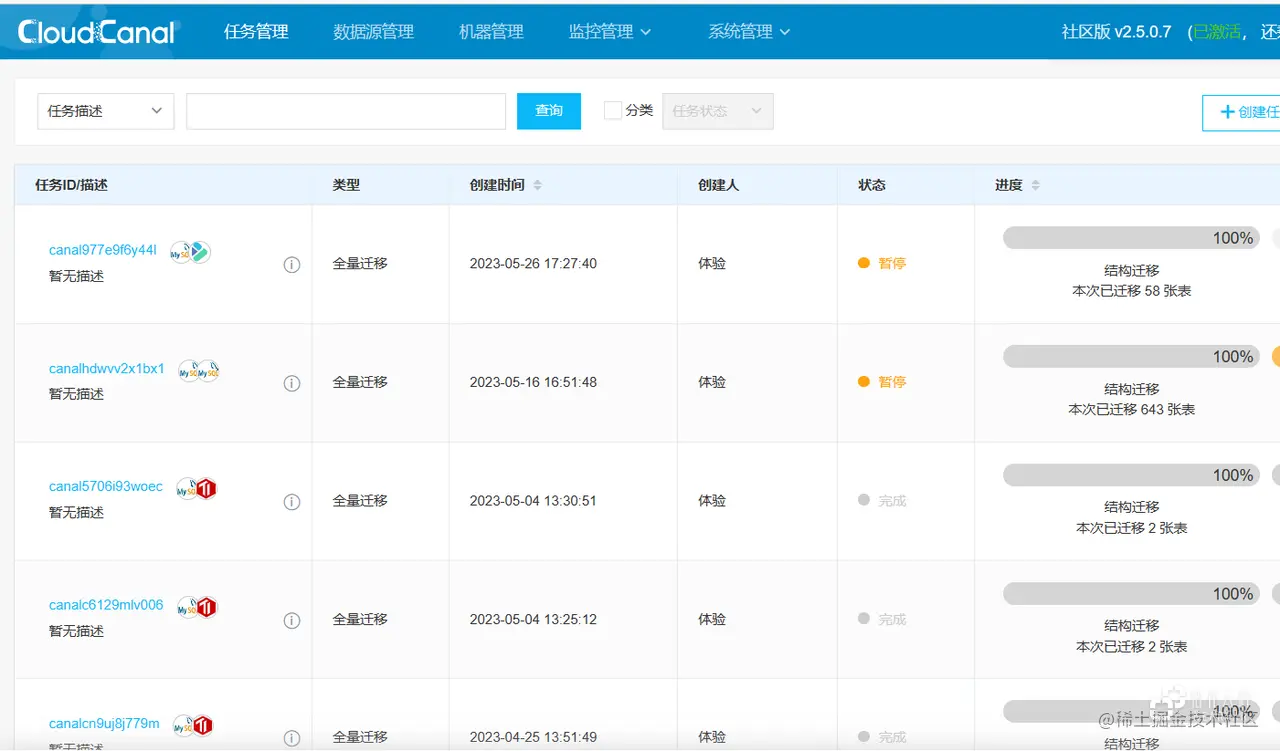1280x751 pixels.
Task: Click 全量迁移 in canal977e9f6y44l row
Action: [360, 264]
